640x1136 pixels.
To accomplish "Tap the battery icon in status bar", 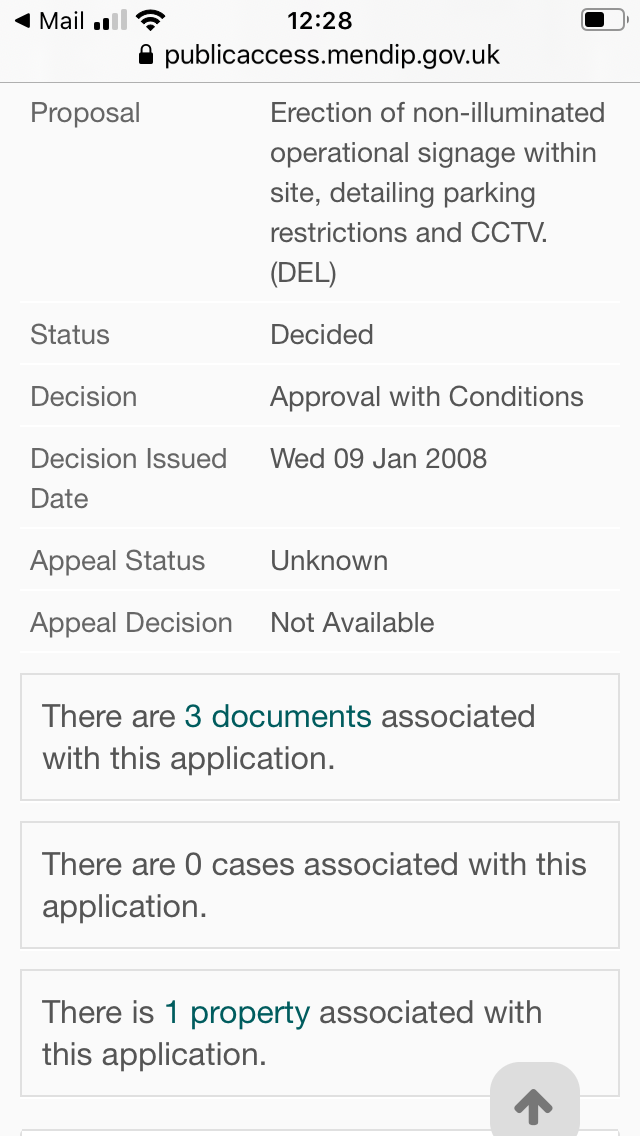I will coord(604,20).
